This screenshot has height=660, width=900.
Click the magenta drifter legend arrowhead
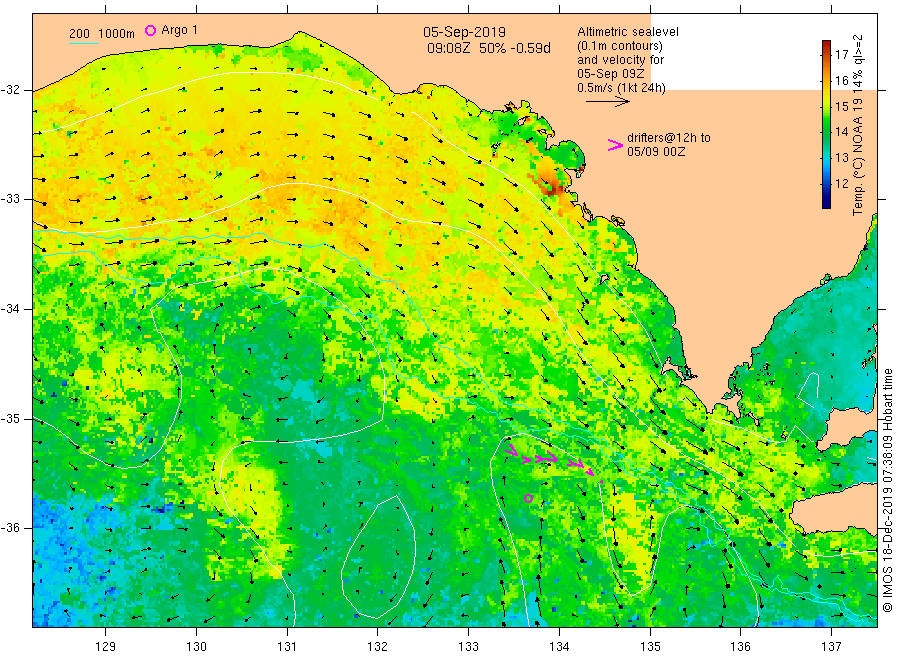(x=615, y=145)
